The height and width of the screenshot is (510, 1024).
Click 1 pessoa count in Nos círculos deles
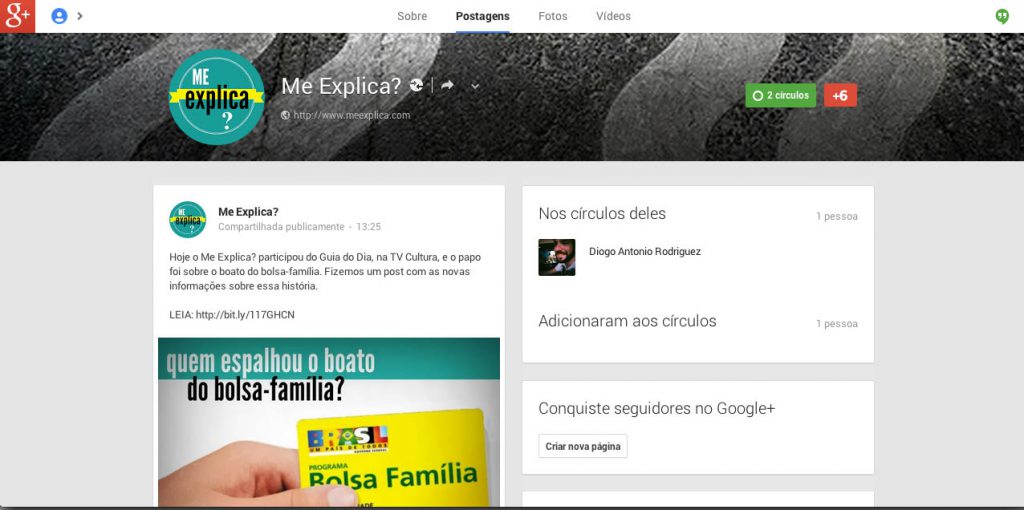coord(837,216)
